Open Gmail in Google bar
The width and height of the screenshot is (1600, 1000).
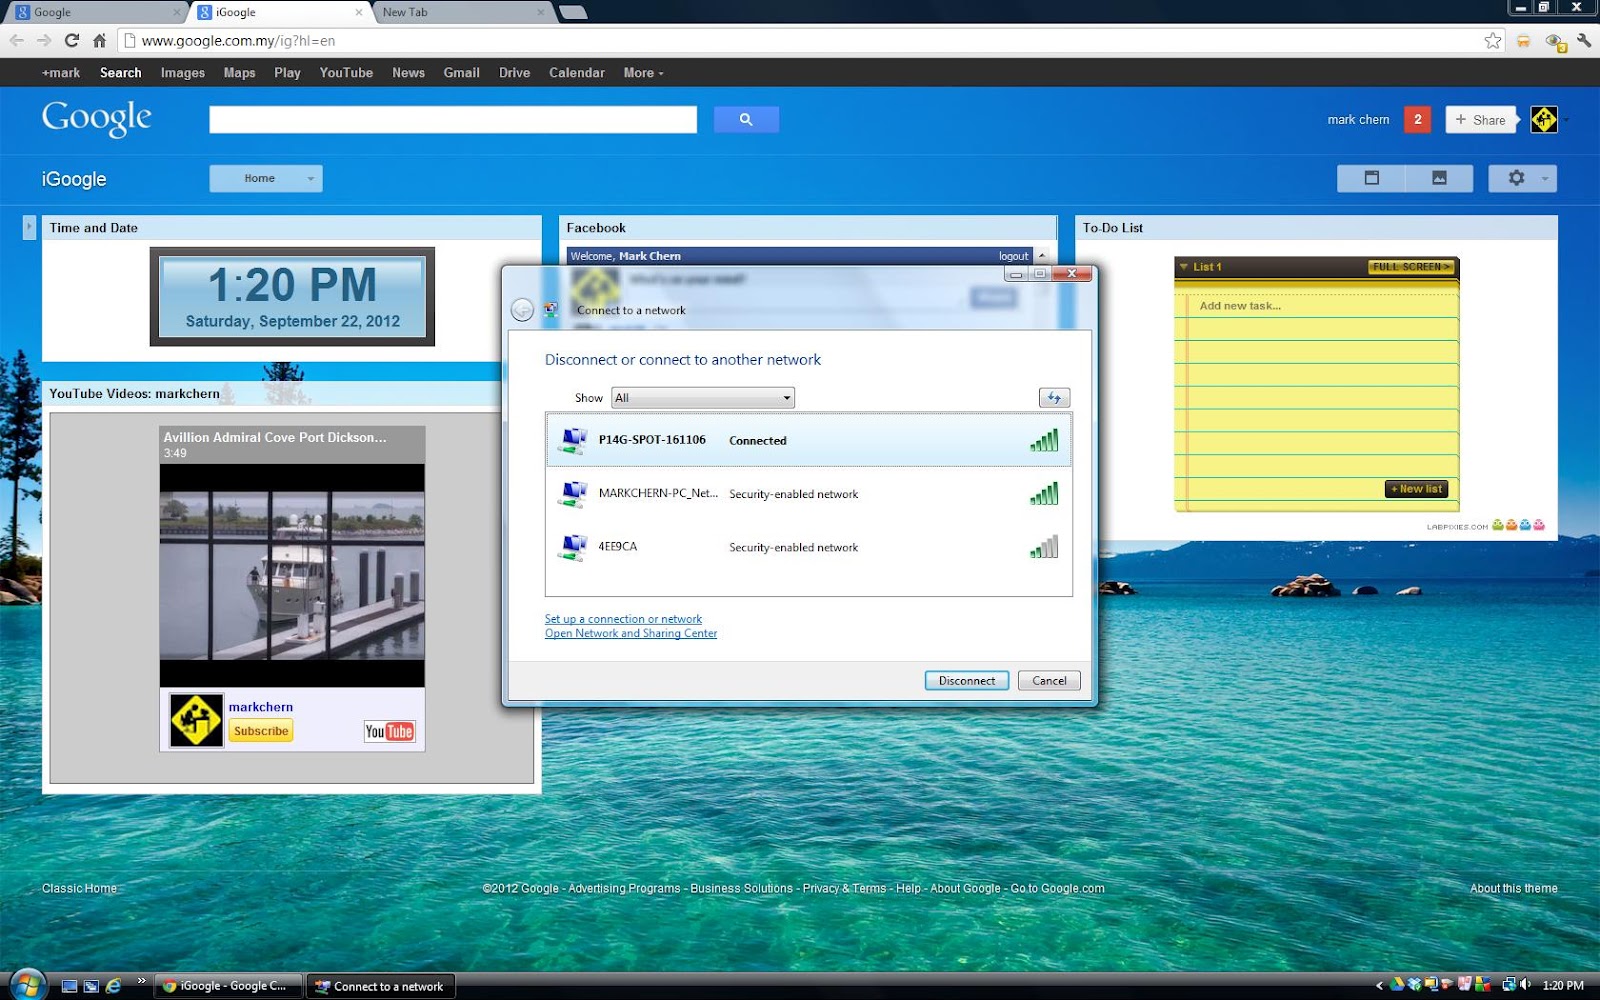click(461, 72)
